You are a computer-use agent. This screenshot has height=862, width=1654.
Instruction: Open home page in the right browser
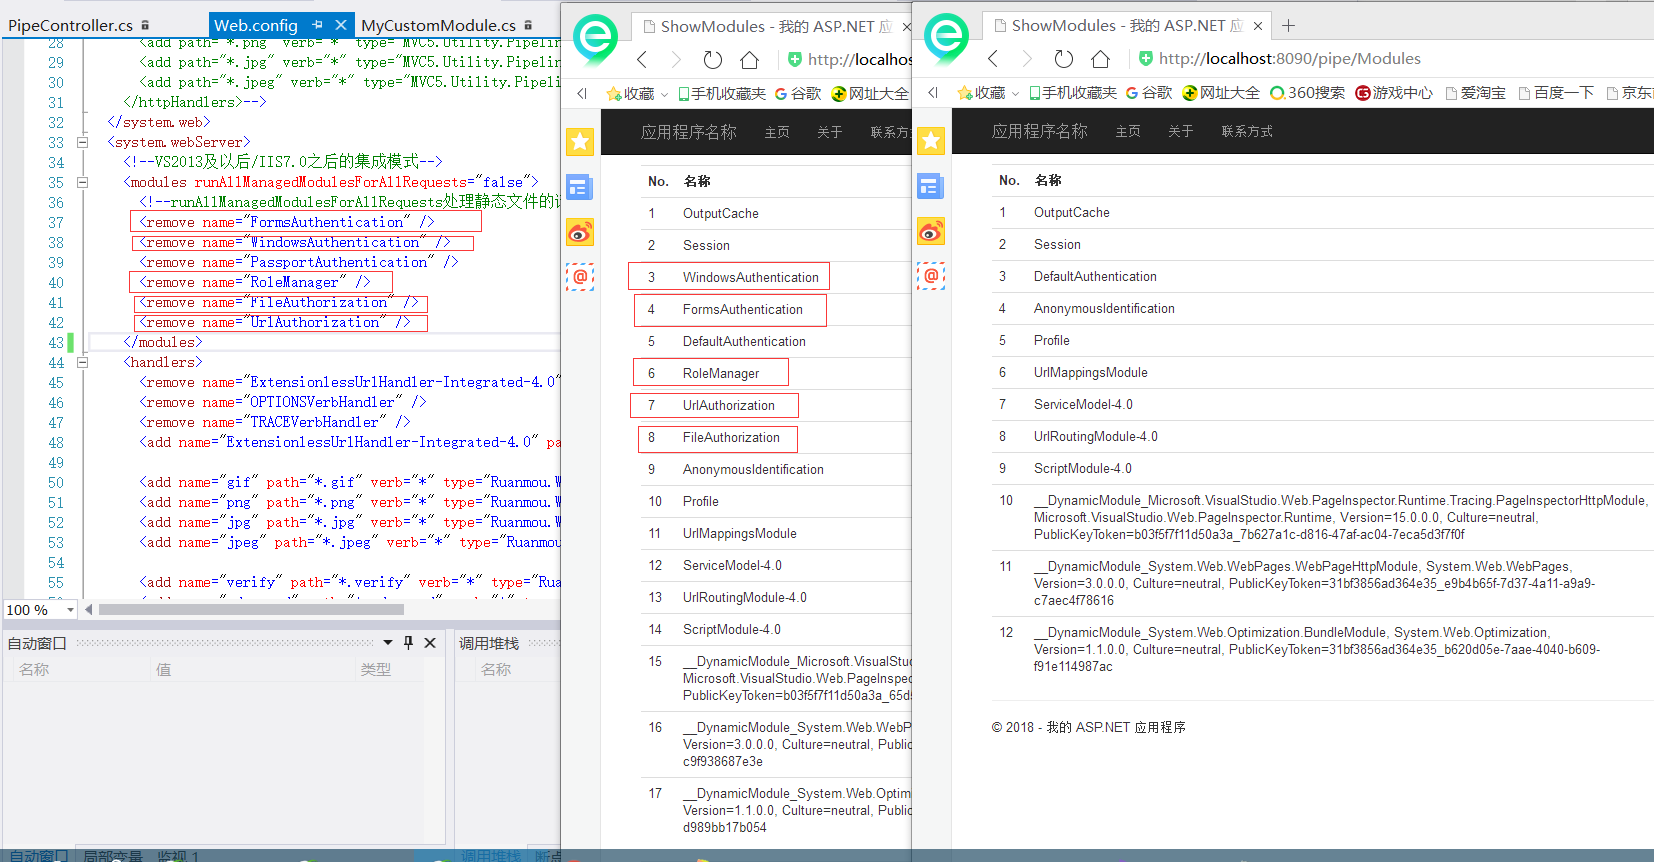(x=1101, y=59)
